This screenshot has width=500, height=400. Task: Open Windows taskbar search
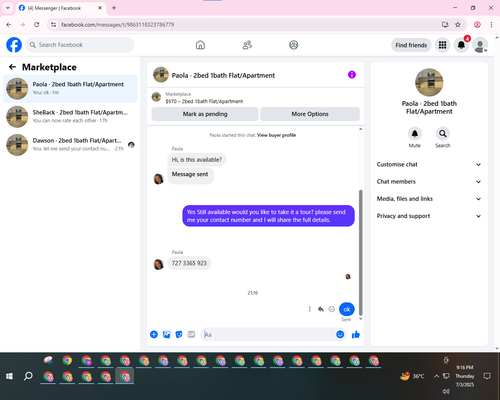(x=28, y=376)
